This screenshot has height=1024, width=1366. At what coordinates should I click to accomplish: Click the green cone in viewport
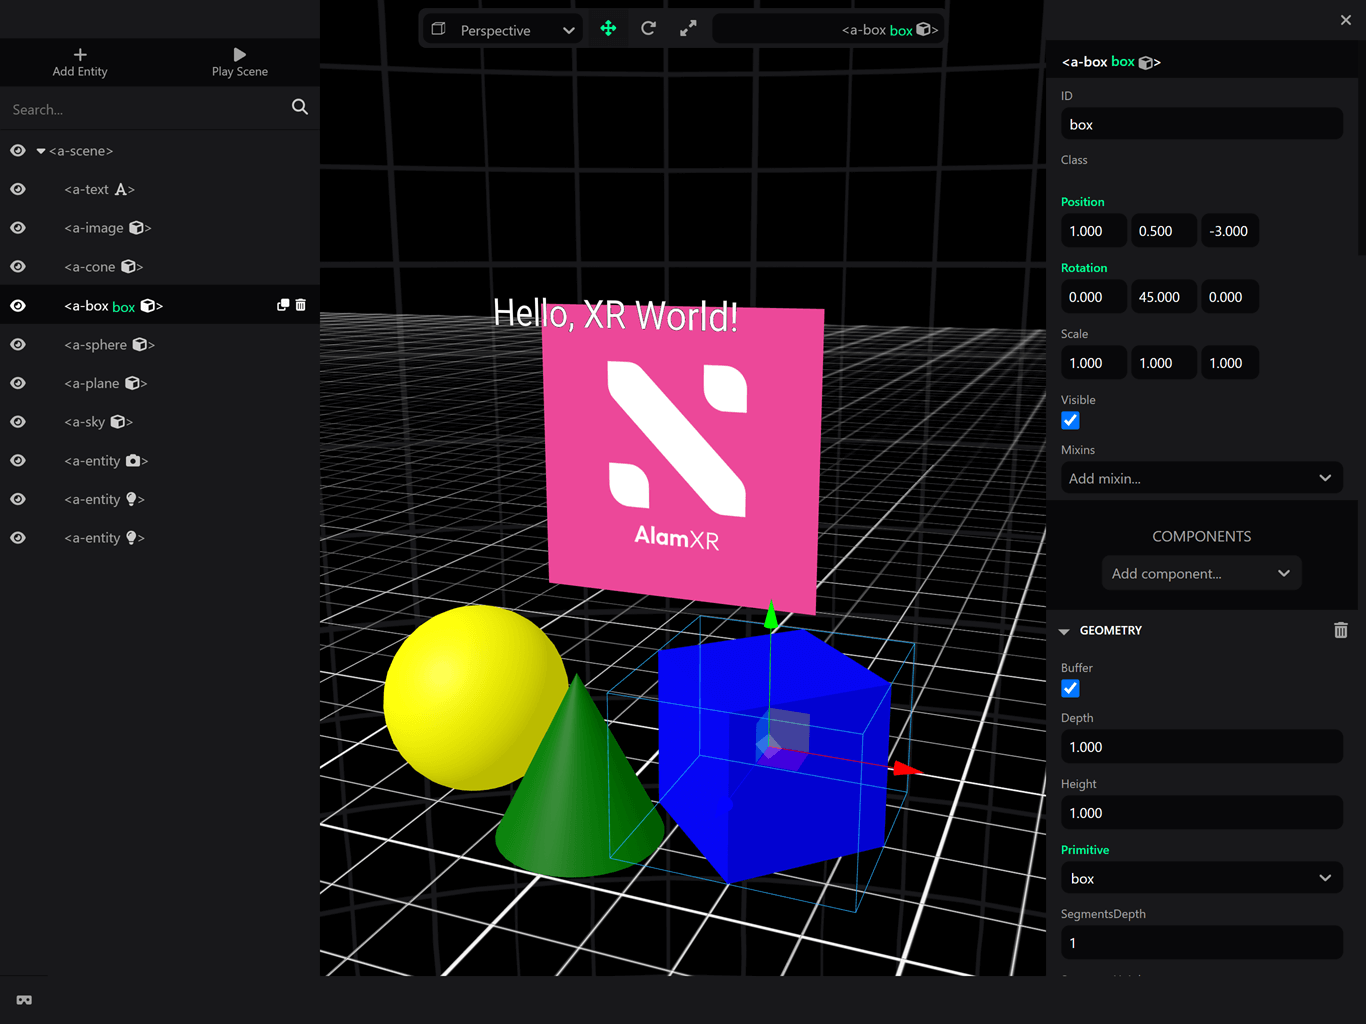pyautogui.click(x=578, y=790)
